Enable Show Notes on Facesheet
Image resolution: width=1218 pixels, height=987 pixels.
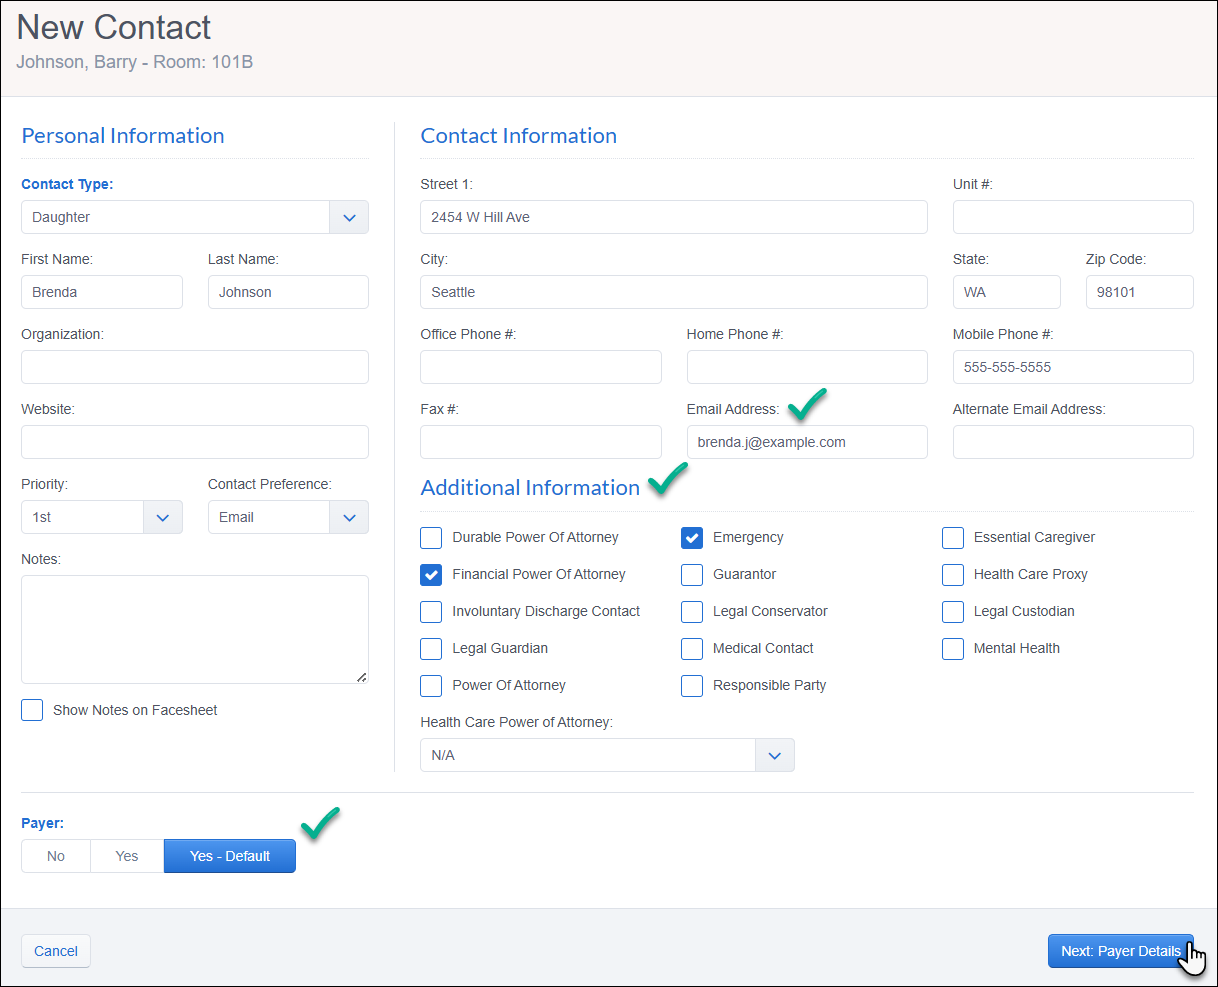coord(32,710)
